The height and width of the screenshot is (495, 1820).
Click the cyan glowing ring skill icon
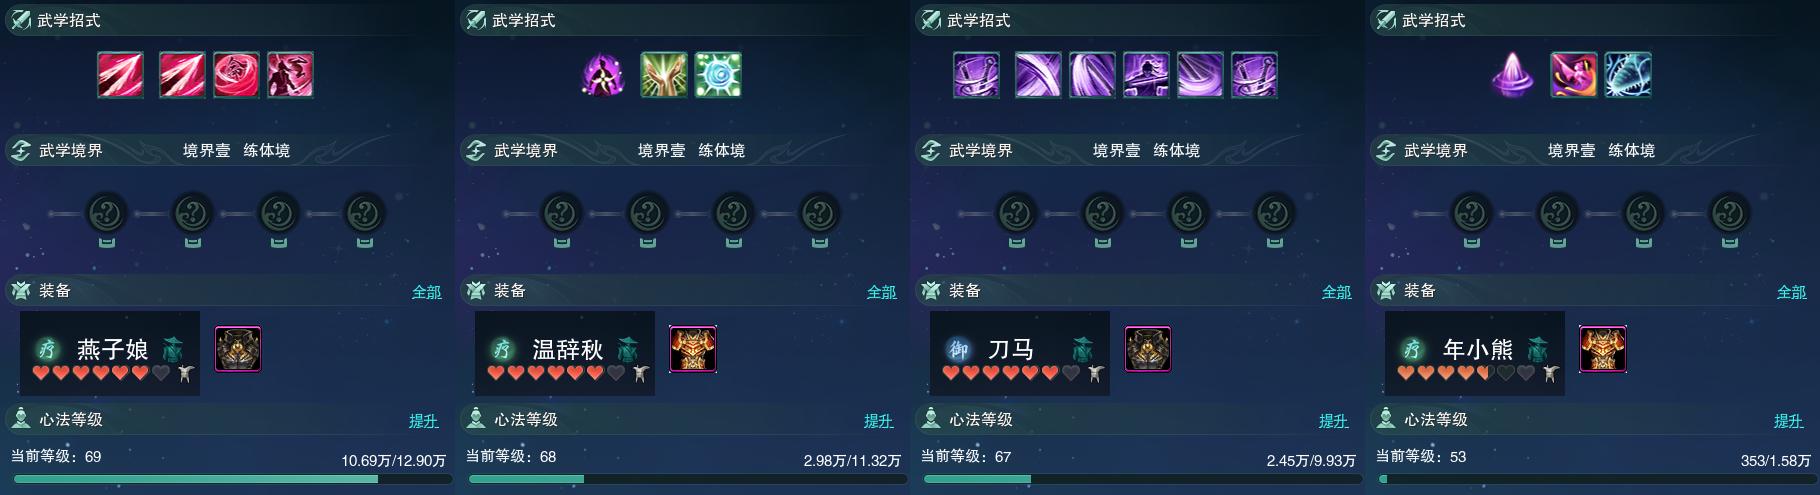tap(718, 75)
